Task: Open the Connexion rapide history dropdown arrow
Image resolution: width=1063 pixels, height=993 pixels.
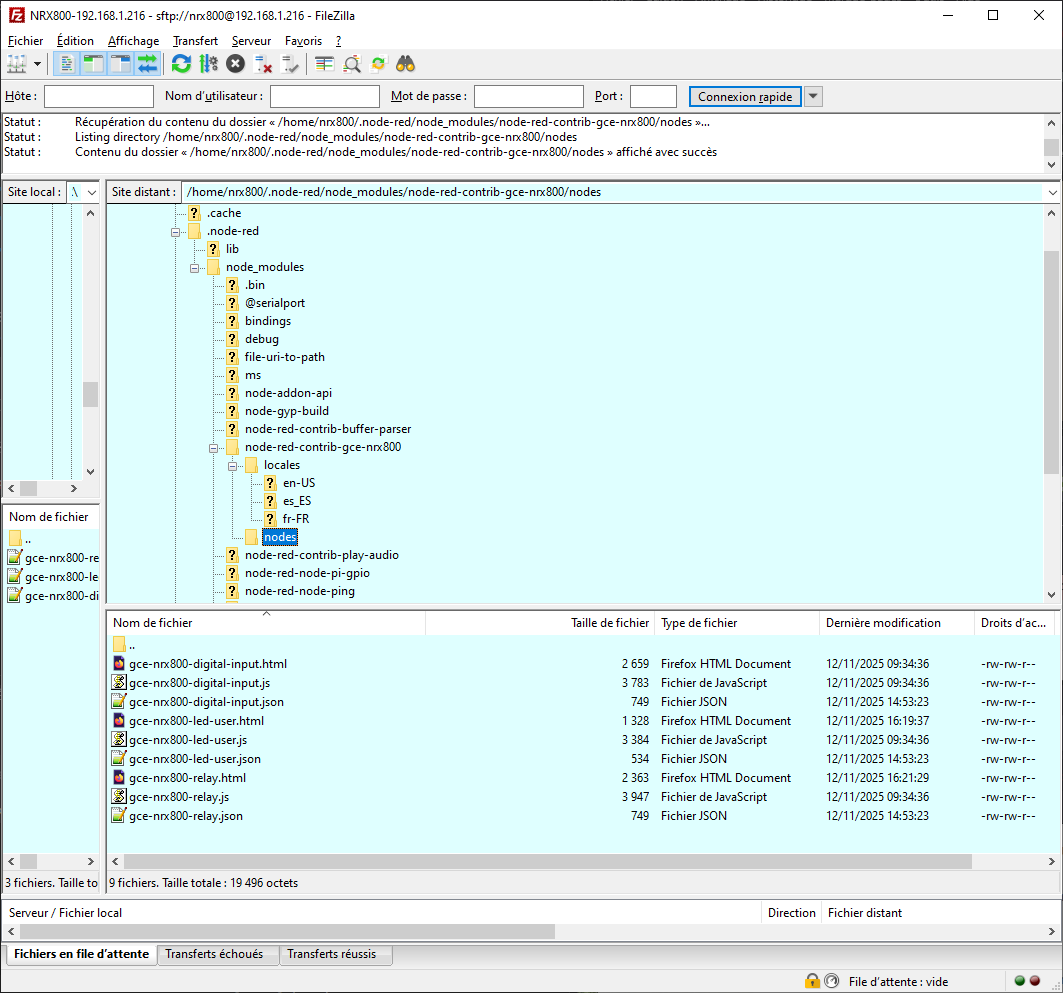Action: [813, 97]
